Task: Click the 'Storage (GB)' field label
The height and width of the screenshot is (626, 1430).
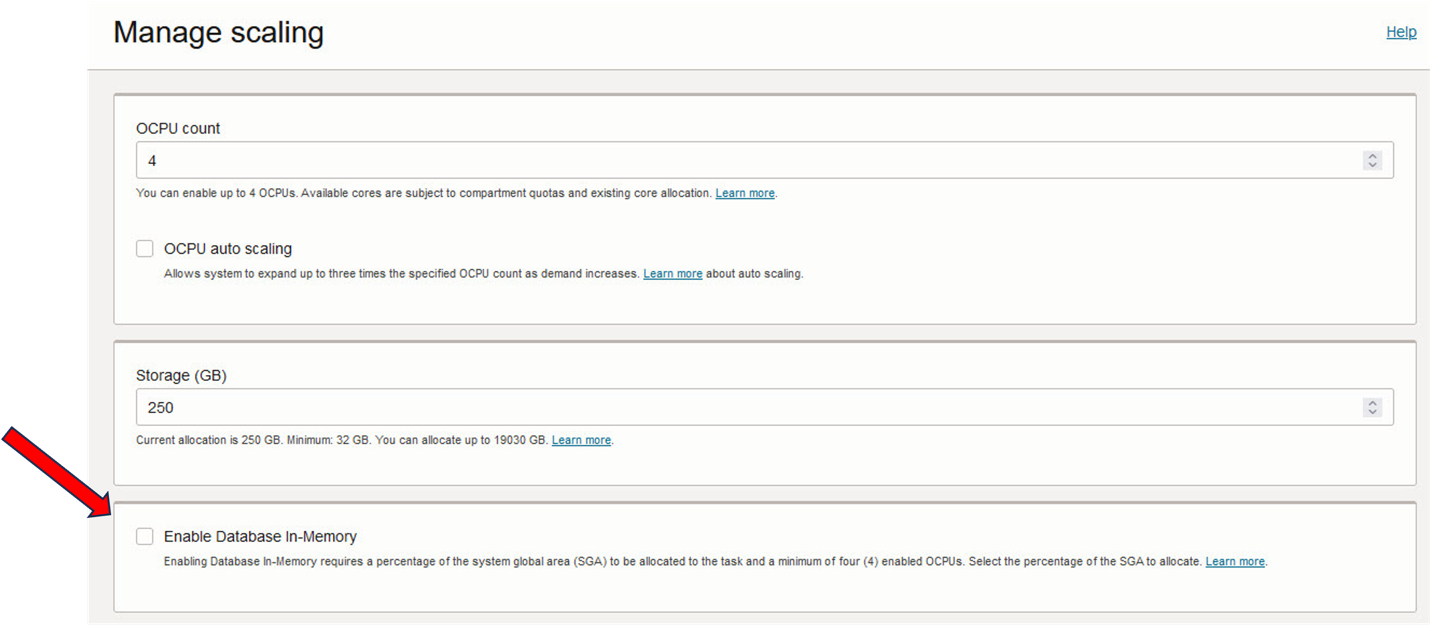Action: 181,376
